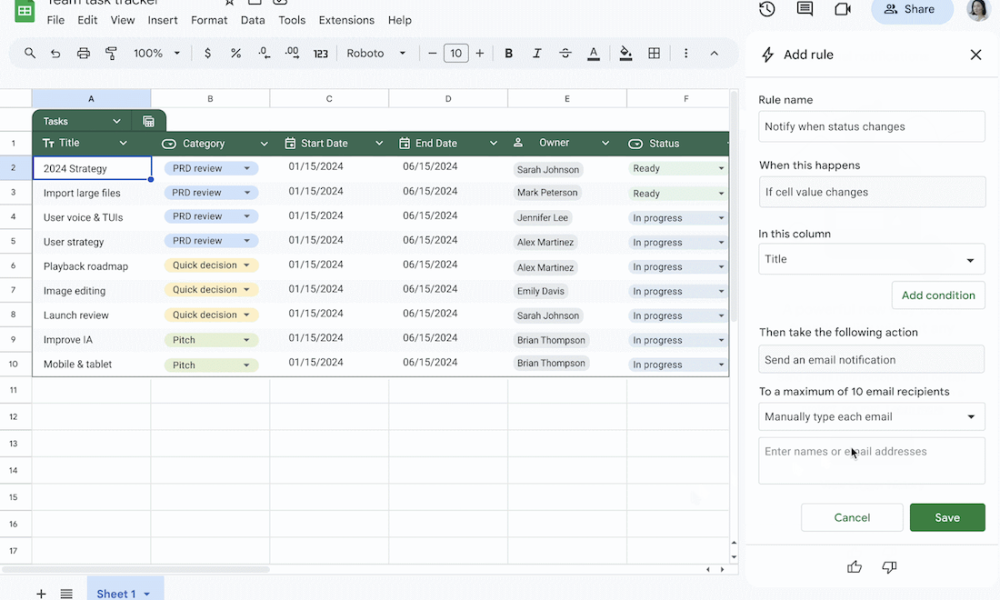Click the Save button
This screenshot has height=600, width=1000.
coord(947,518)
